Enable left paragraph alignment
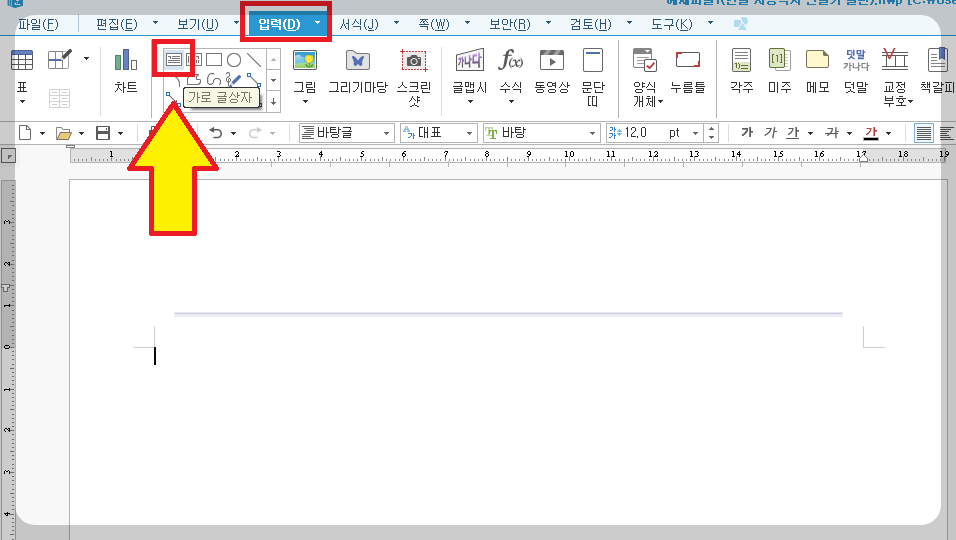This screenshot has width=956, height=540. point(946,133)
